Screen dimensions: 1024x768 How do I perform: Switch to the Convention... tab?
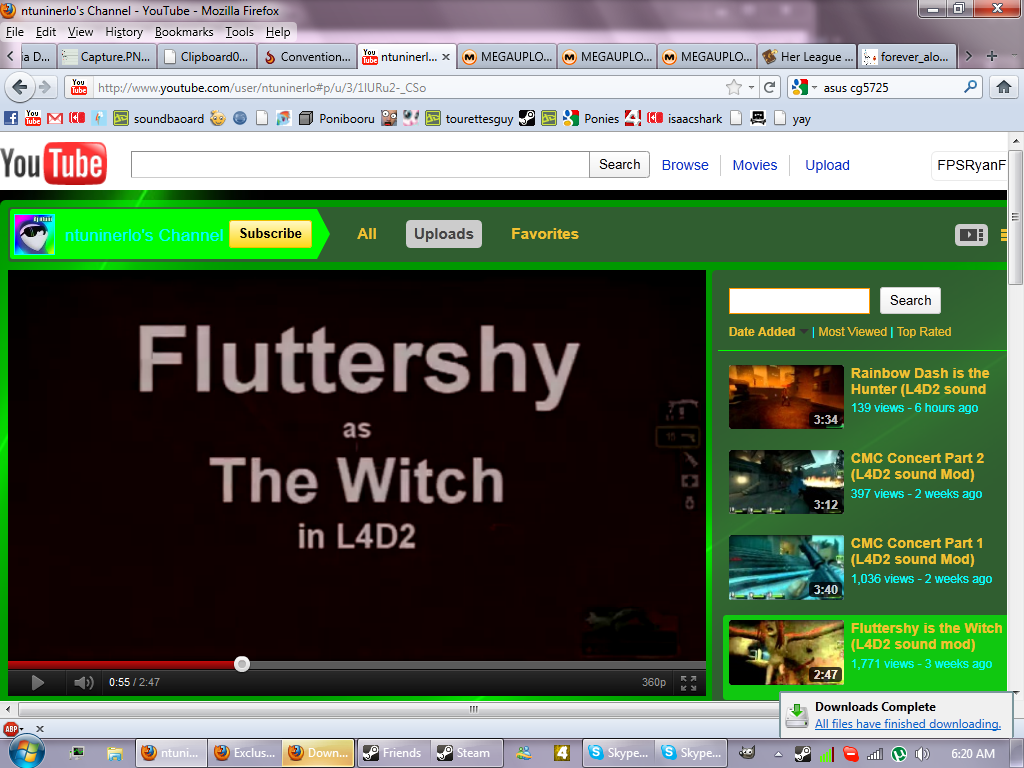coord(307,57)
